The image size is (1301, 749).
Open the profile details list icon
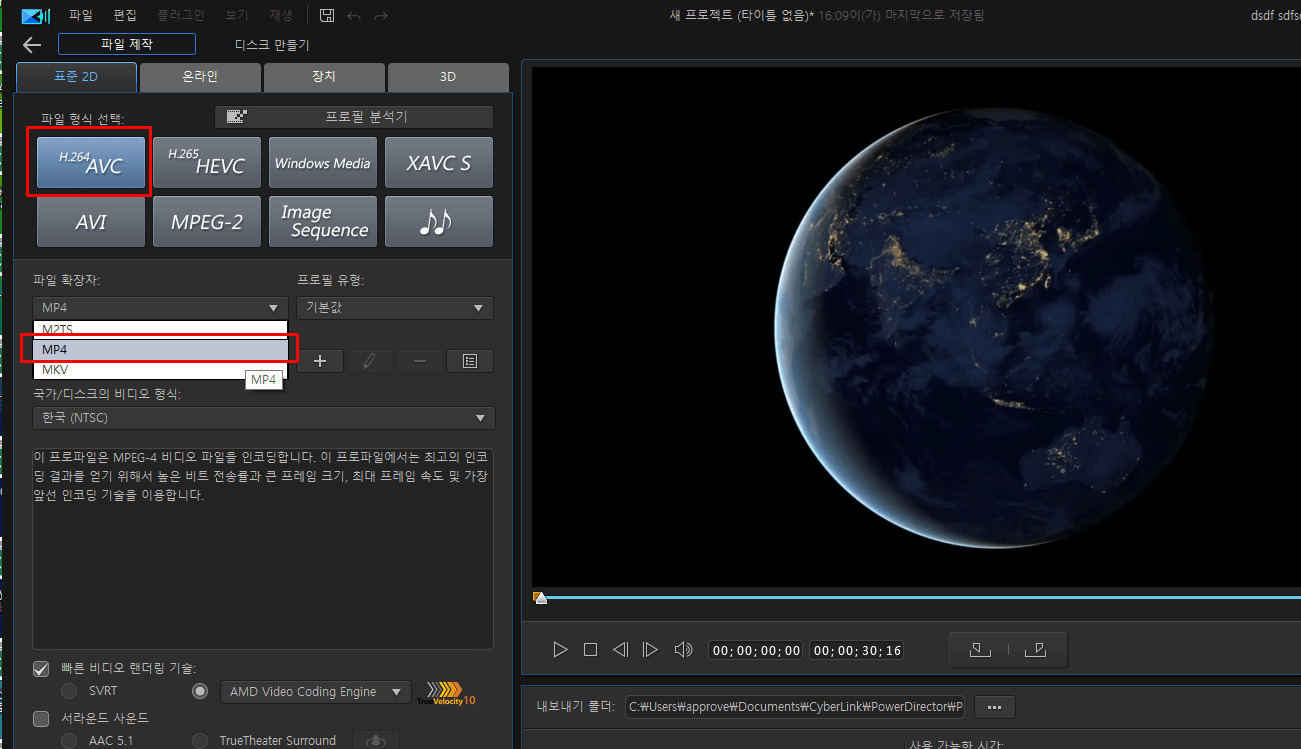pos(470,361)
